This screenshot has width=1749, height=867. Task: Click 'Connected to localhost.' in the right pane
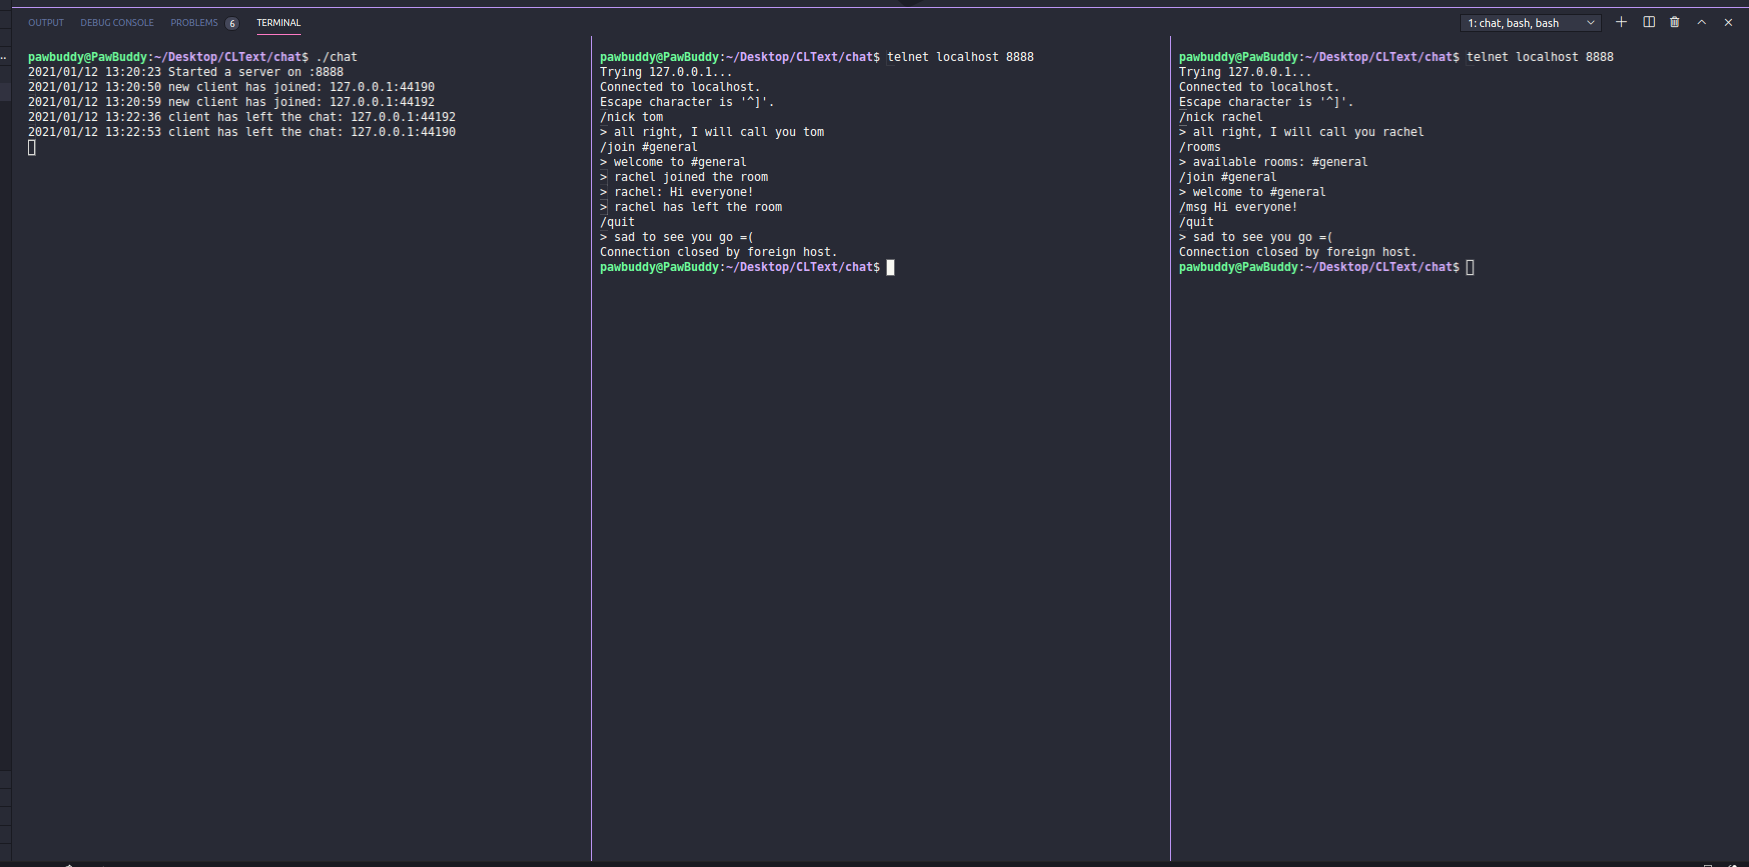click(1259, 87)
